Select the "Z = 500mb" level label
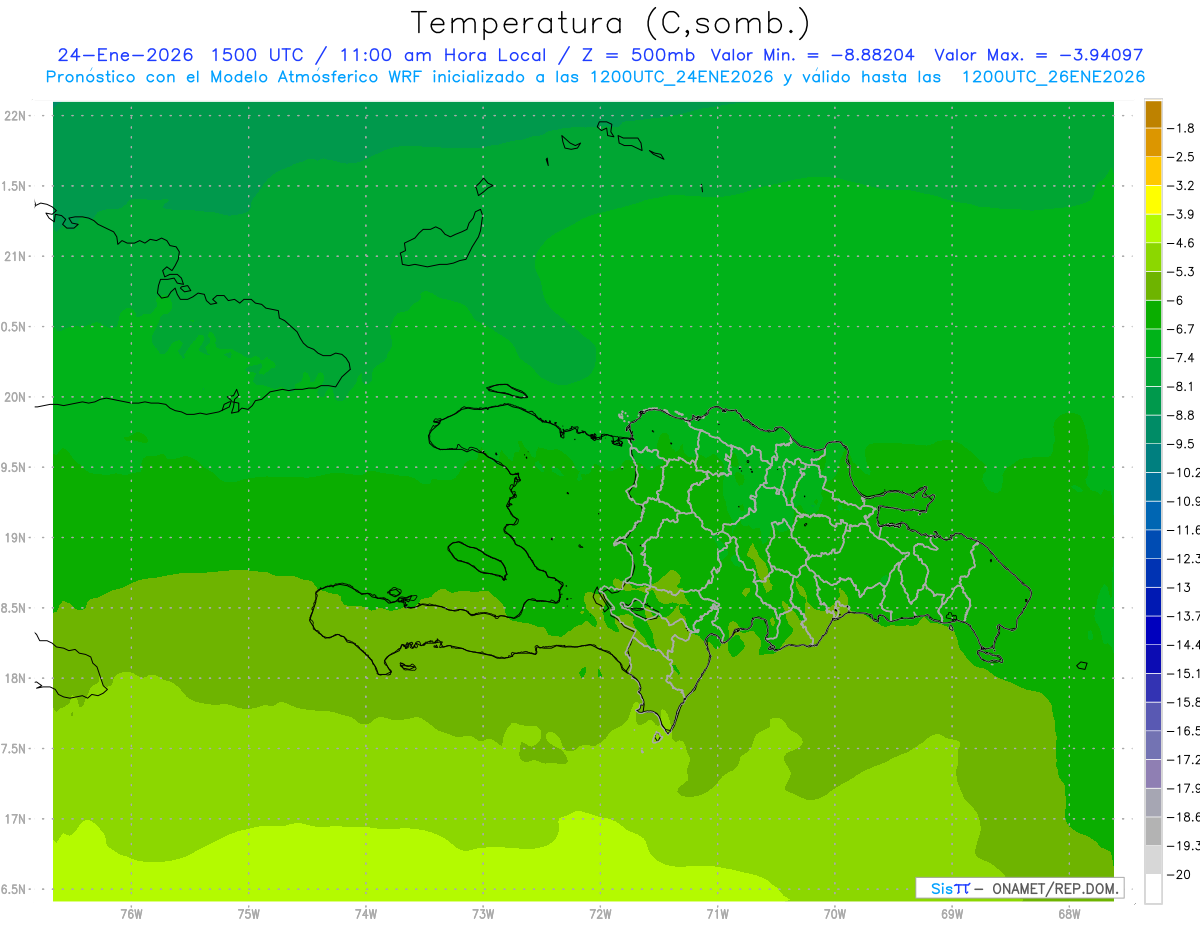Viewport: 1200px width, 927px height. (x=639, y=56)
